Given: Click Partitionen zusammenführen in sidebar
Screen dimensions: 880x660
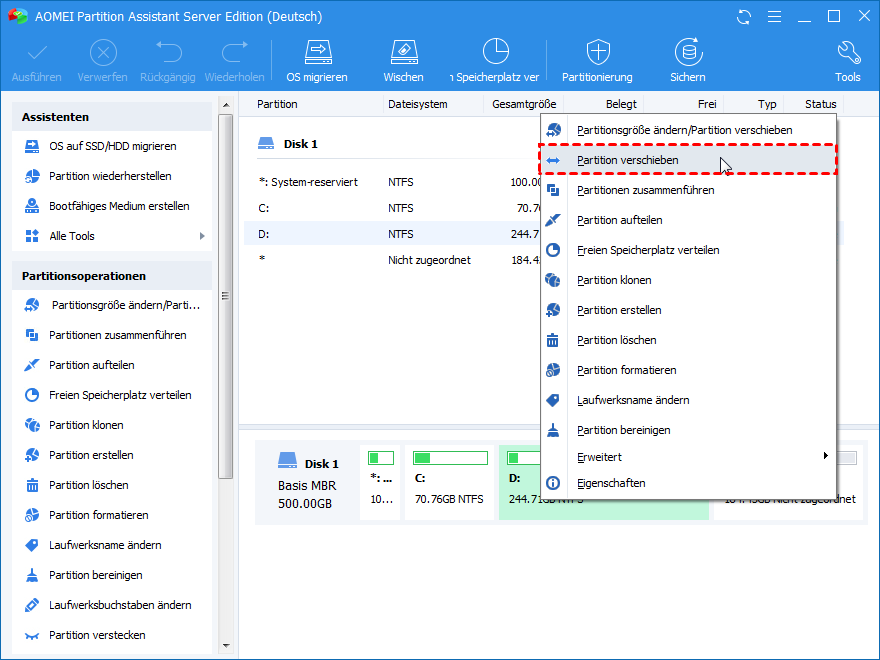Looking at the screenshot, I should click(x=112, y=335).
